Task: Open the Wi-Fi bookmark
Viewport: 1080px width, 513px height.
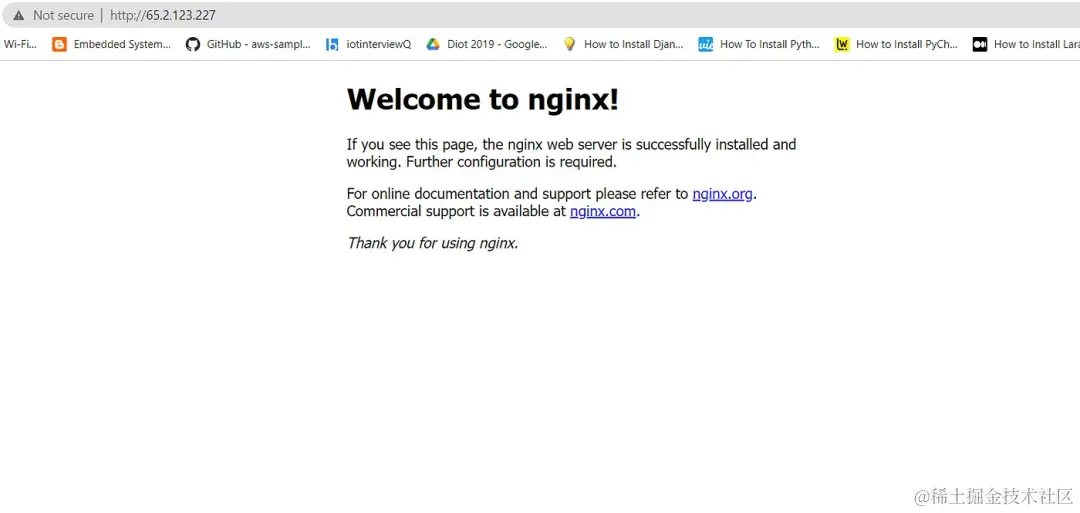Action: [20, 44]
